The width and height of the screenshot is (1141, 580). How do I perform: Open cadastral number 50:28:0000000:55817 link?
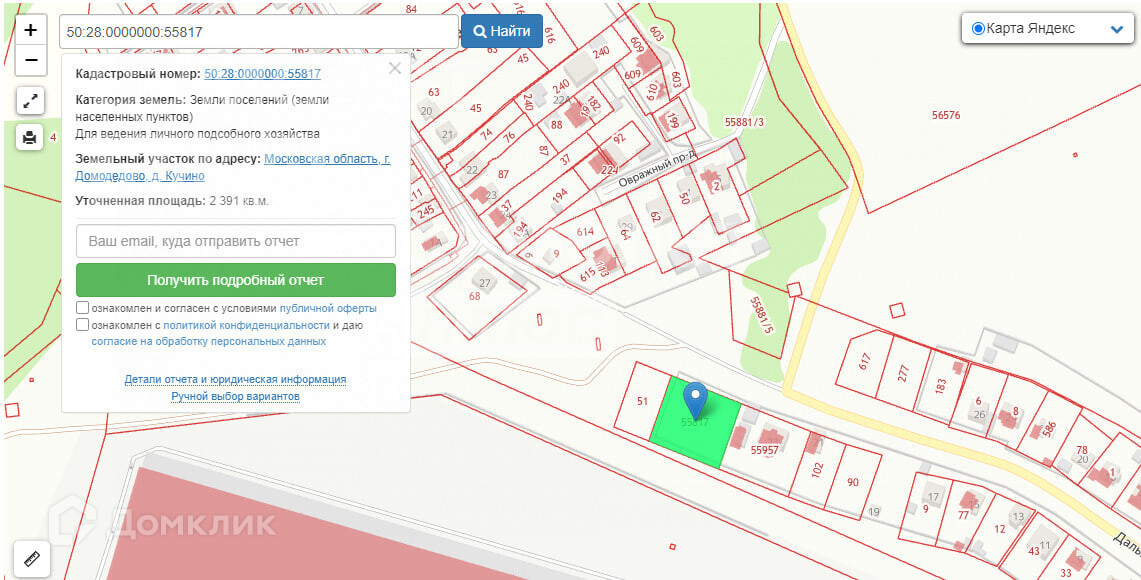point(262,74)
